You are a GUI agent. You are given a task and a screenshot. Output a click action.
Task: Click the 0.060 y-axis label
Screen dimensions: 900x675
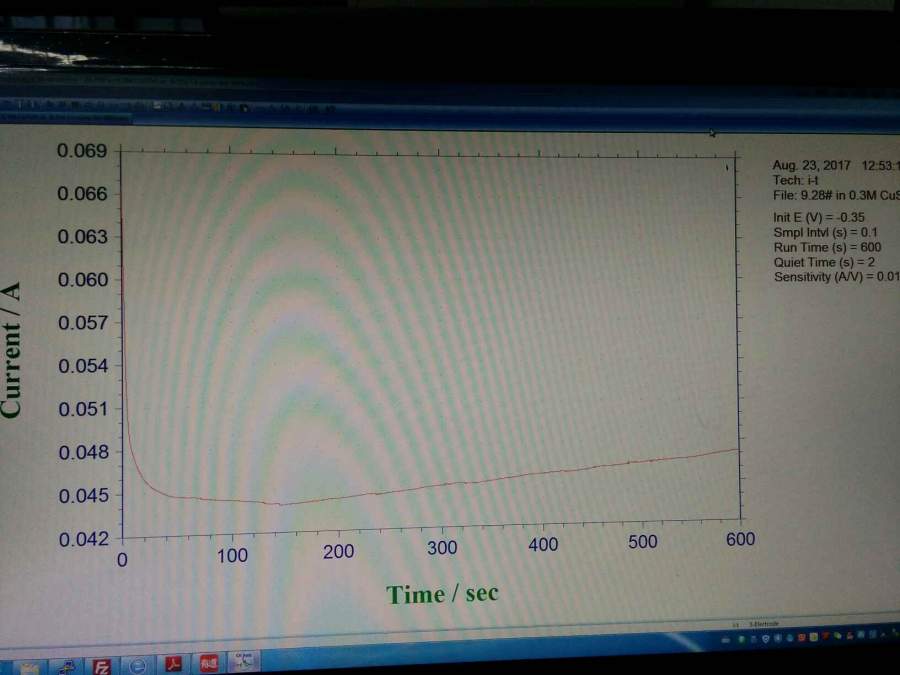[83, 280]
